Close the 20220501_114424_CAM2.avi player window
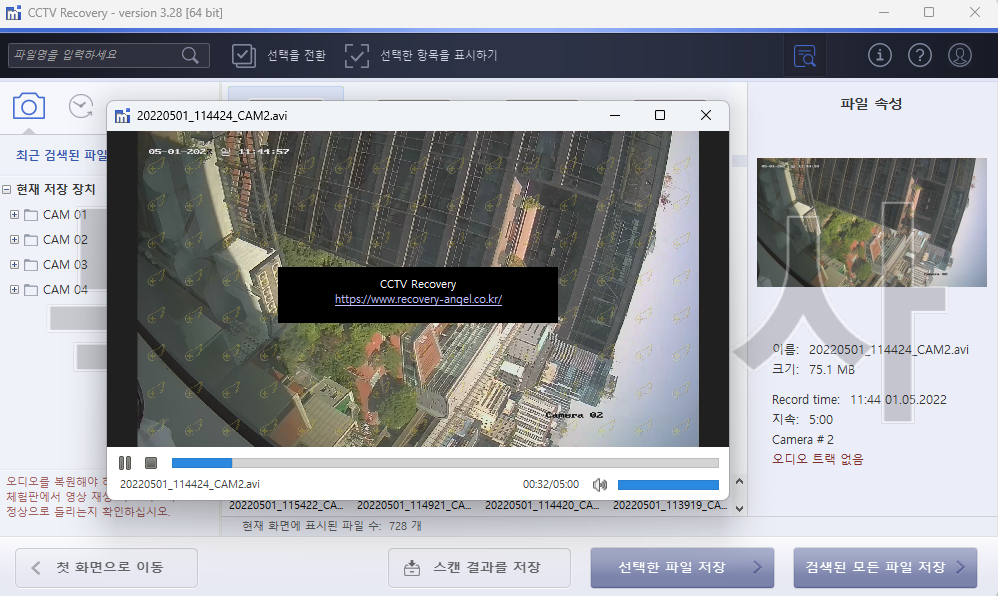The height and width of the screenshot is (596, 998). (706, 115)
